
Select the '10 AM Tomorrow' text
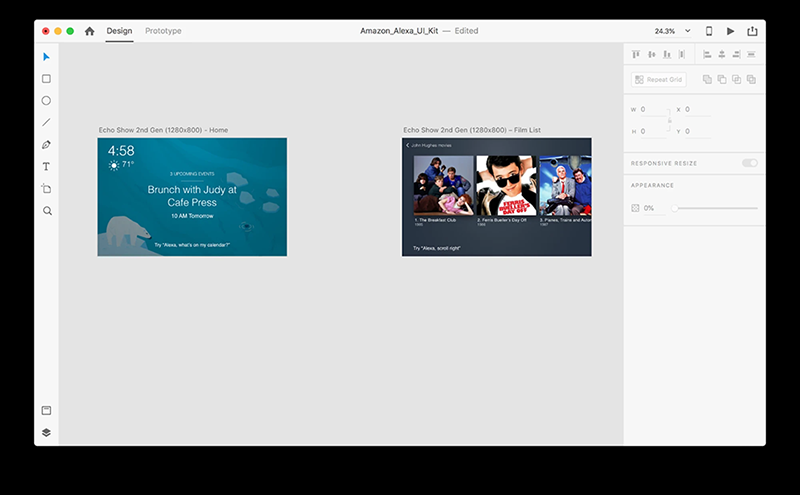coord(192,216)
